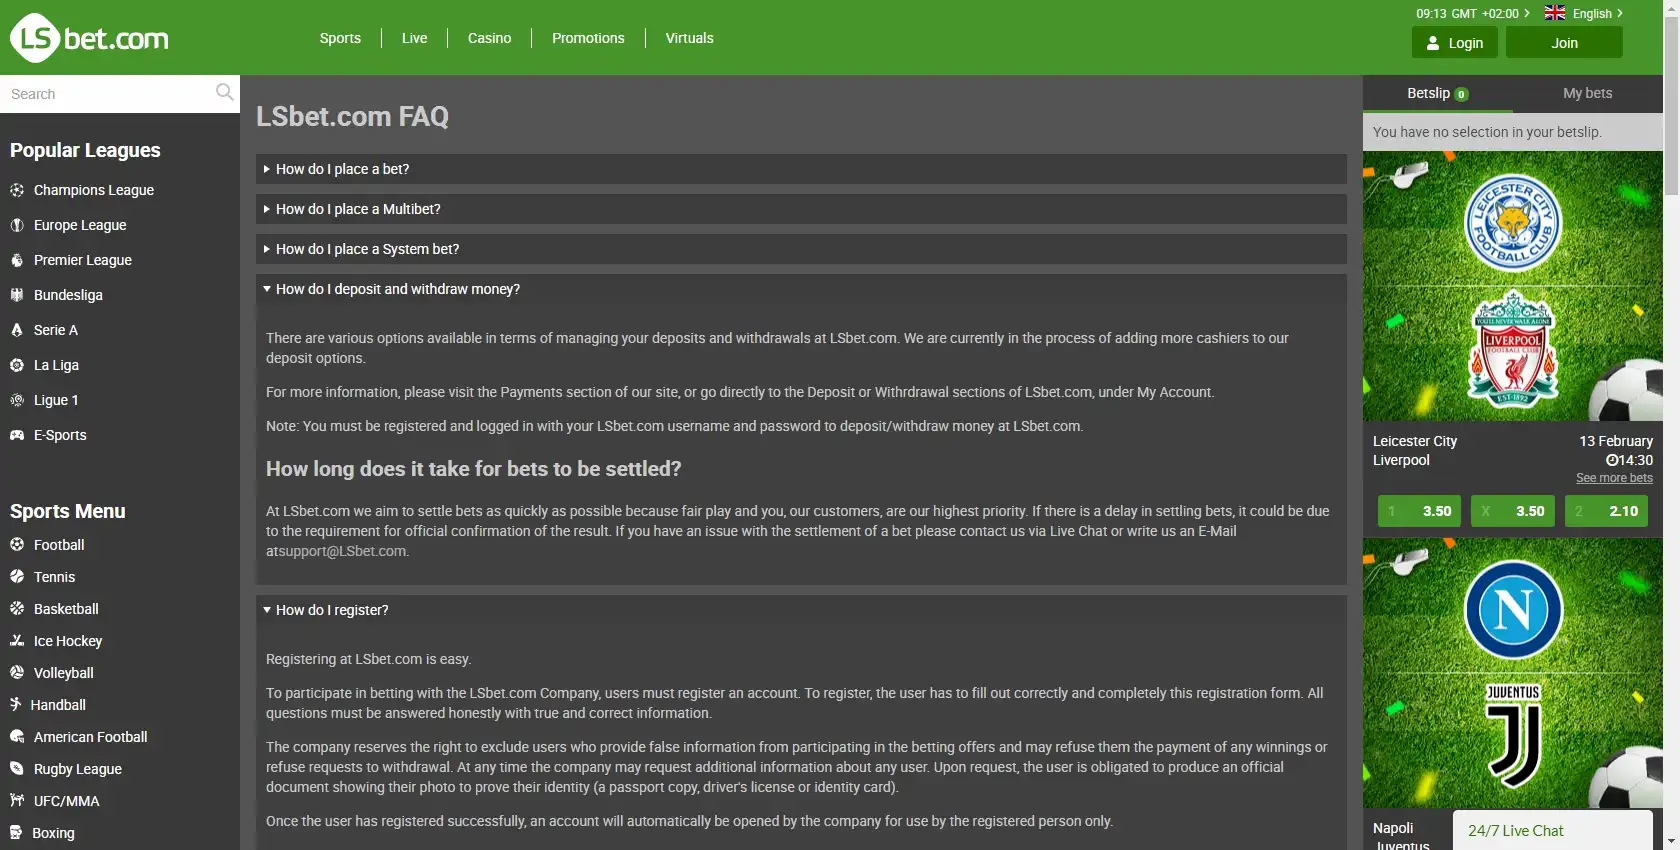This screenshot has height=850, width=1680.
Task: Click the search magnifier icon
Action: point(224,93)
